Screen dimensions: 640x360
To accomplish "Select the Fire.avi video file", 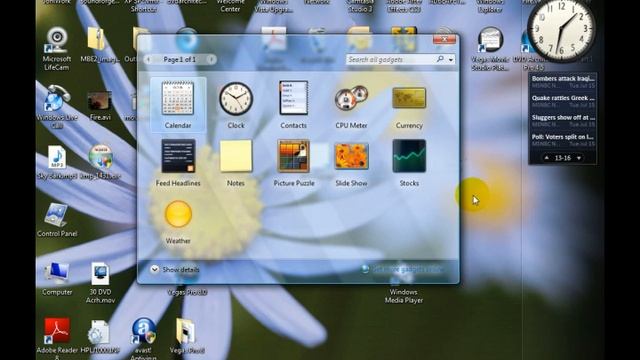I will point(100,106).
